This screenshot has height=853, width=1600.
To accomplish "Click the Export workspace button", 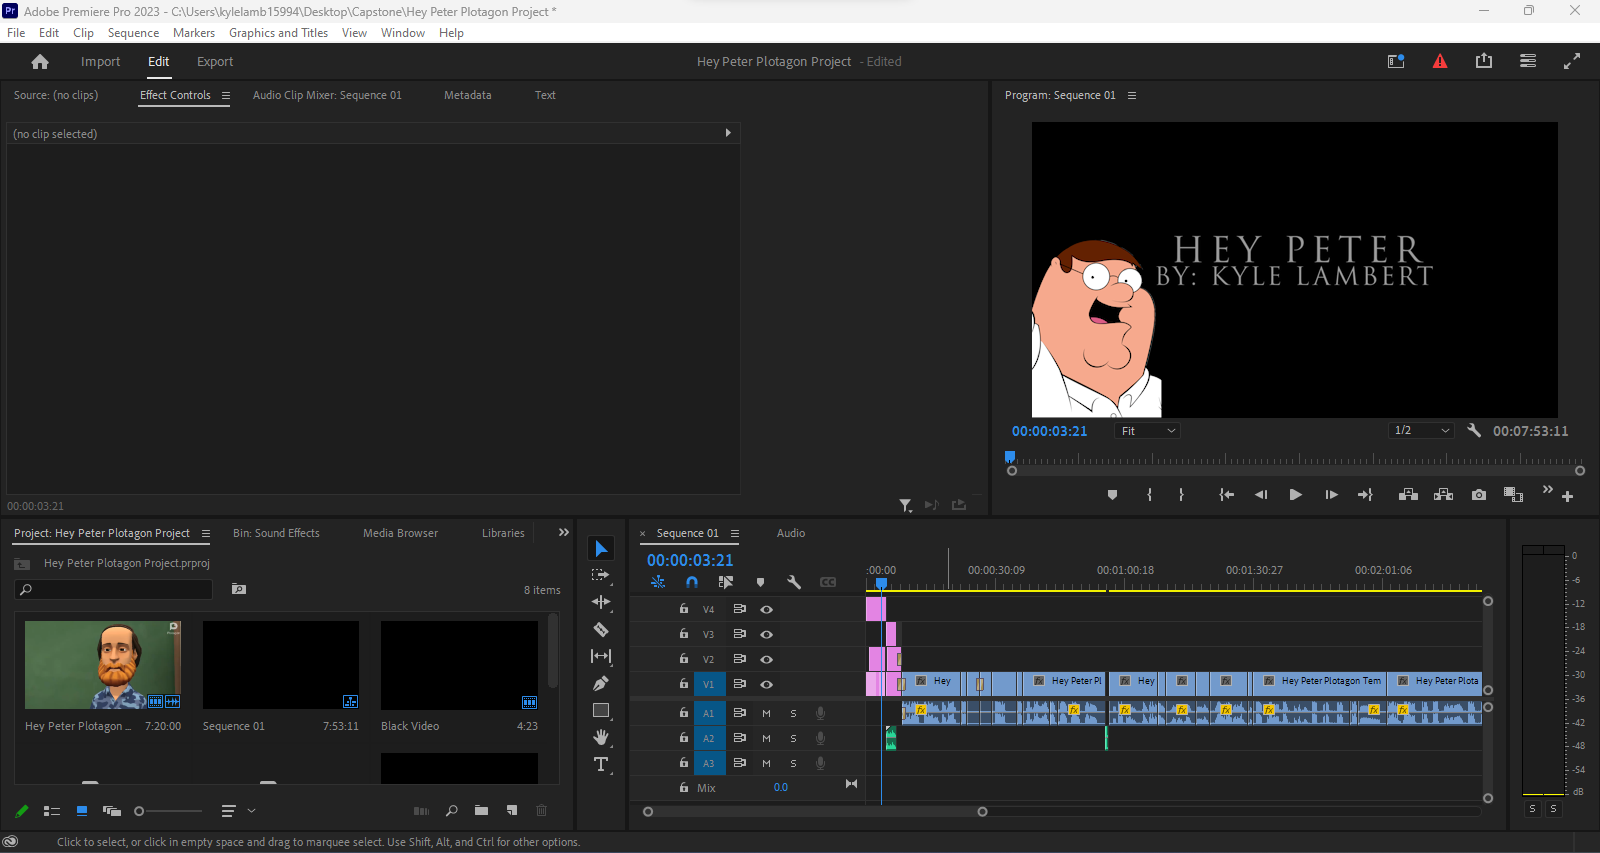I will coord(215,62).
